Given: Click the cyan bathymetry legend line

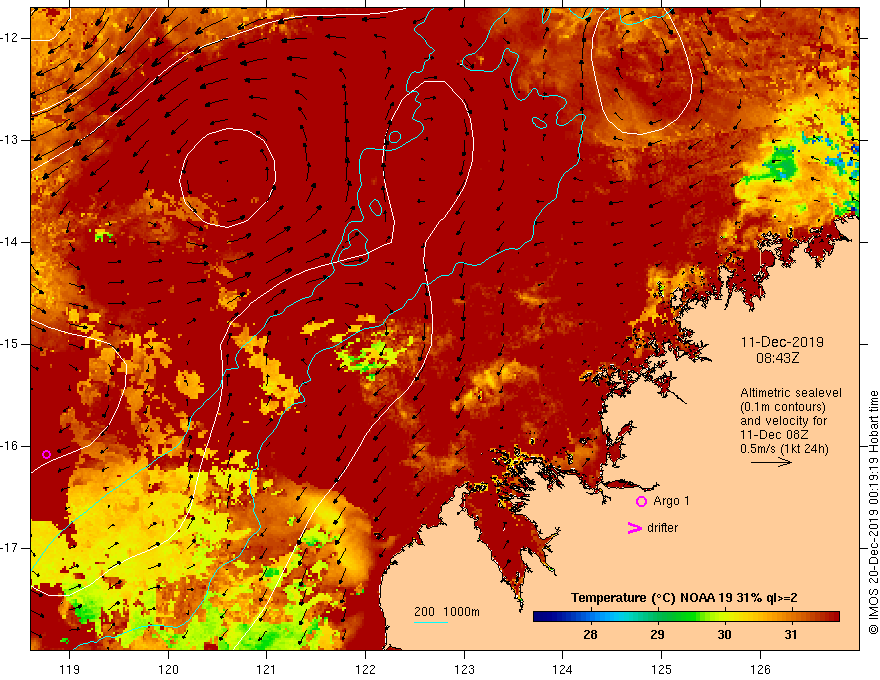Looking at the screenshot, I should point(430,622).
